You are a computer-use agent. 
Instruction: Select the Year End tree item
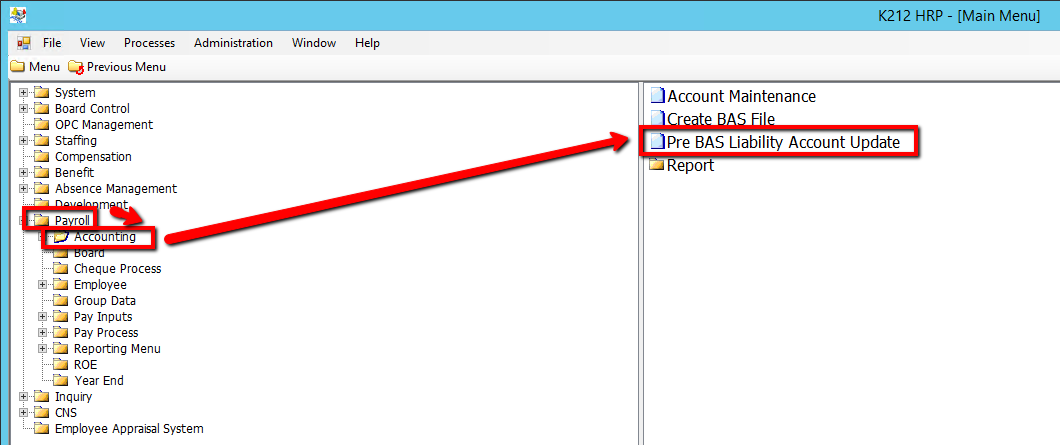[x=98, y=381]
